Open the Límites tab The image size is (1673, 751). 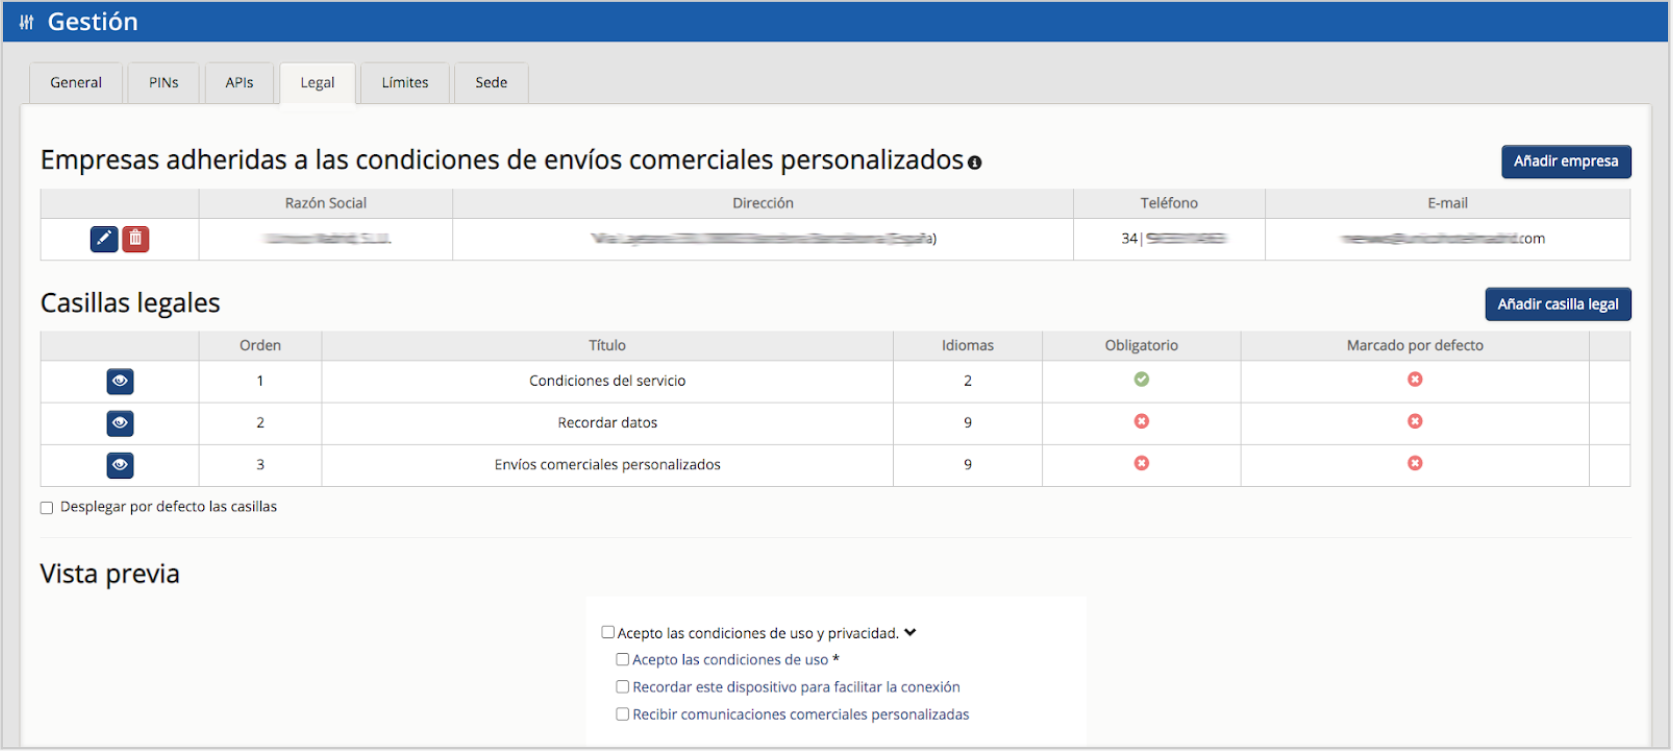coord(405,83)
